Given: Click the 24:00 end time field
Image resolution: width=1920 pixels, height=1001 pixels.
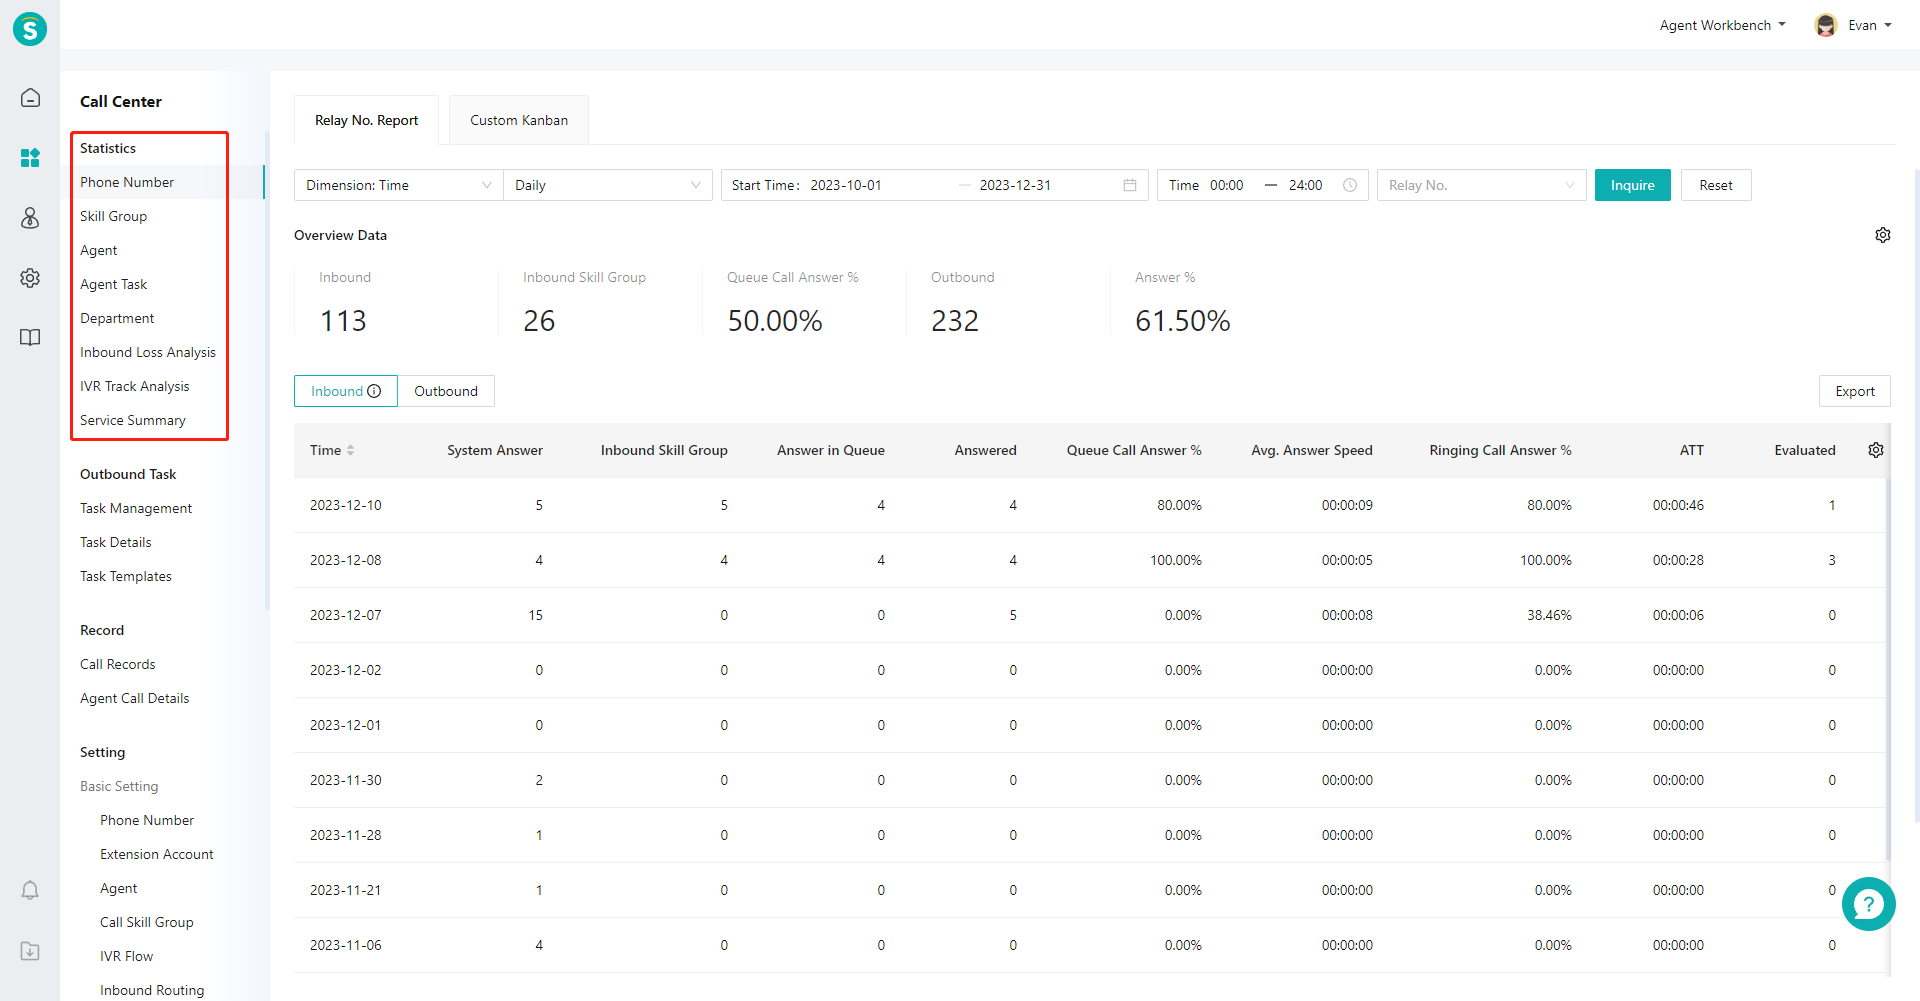Looking at the screenshot, I should [x=1306, y=185].
